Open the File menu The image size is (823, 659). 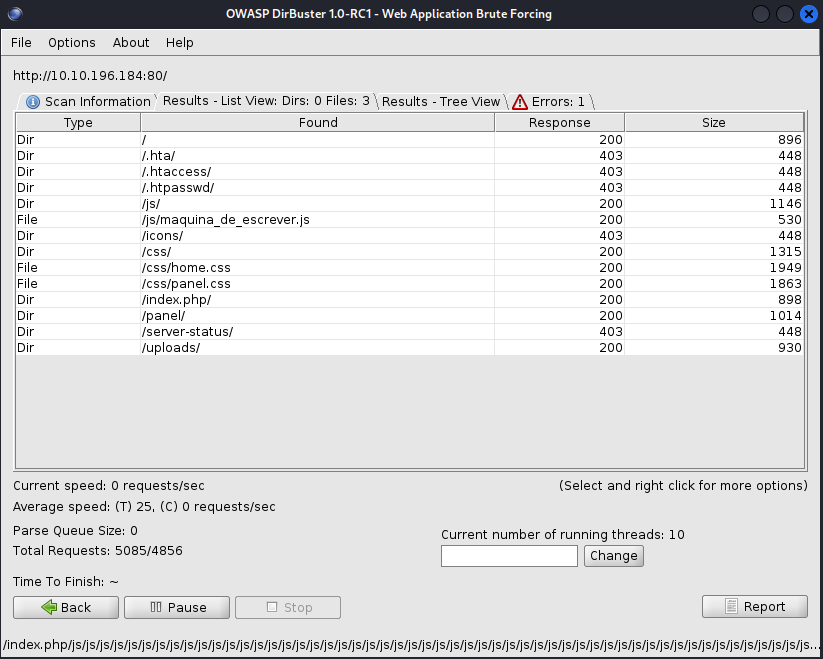point(21,43)
